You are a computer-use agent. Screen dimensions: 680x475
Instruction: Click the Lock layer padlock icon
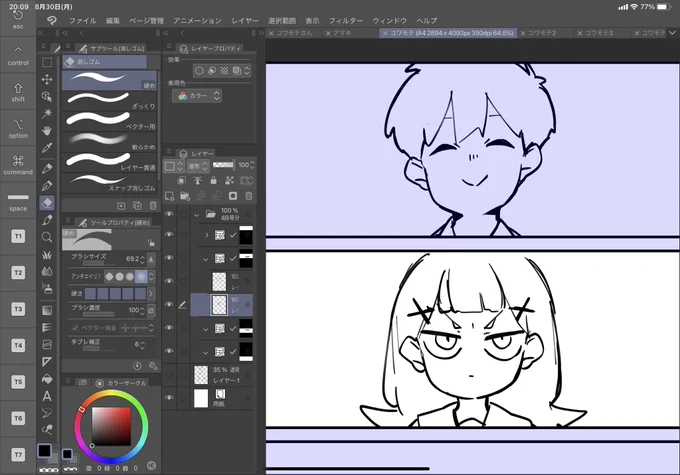pyautogui.click(x=213, y=180)
